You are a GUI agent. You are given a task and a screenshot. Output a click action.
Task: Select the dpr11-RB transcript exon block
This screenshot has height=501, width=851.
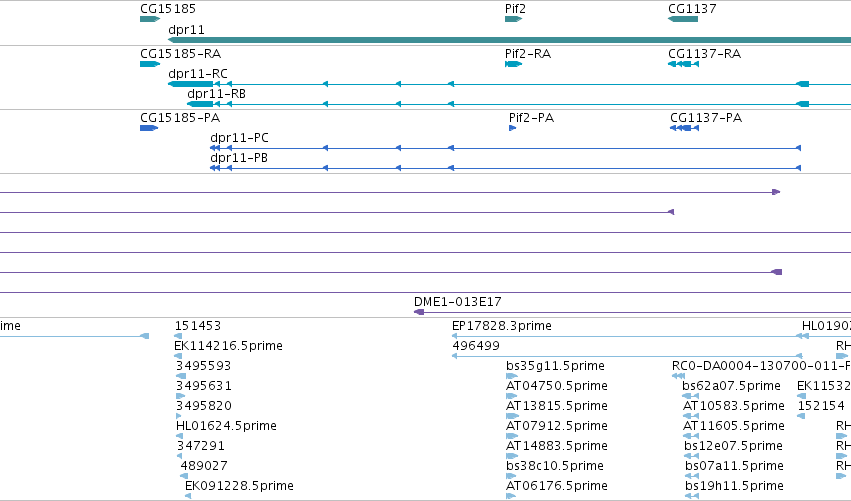[x=200, y=104]
